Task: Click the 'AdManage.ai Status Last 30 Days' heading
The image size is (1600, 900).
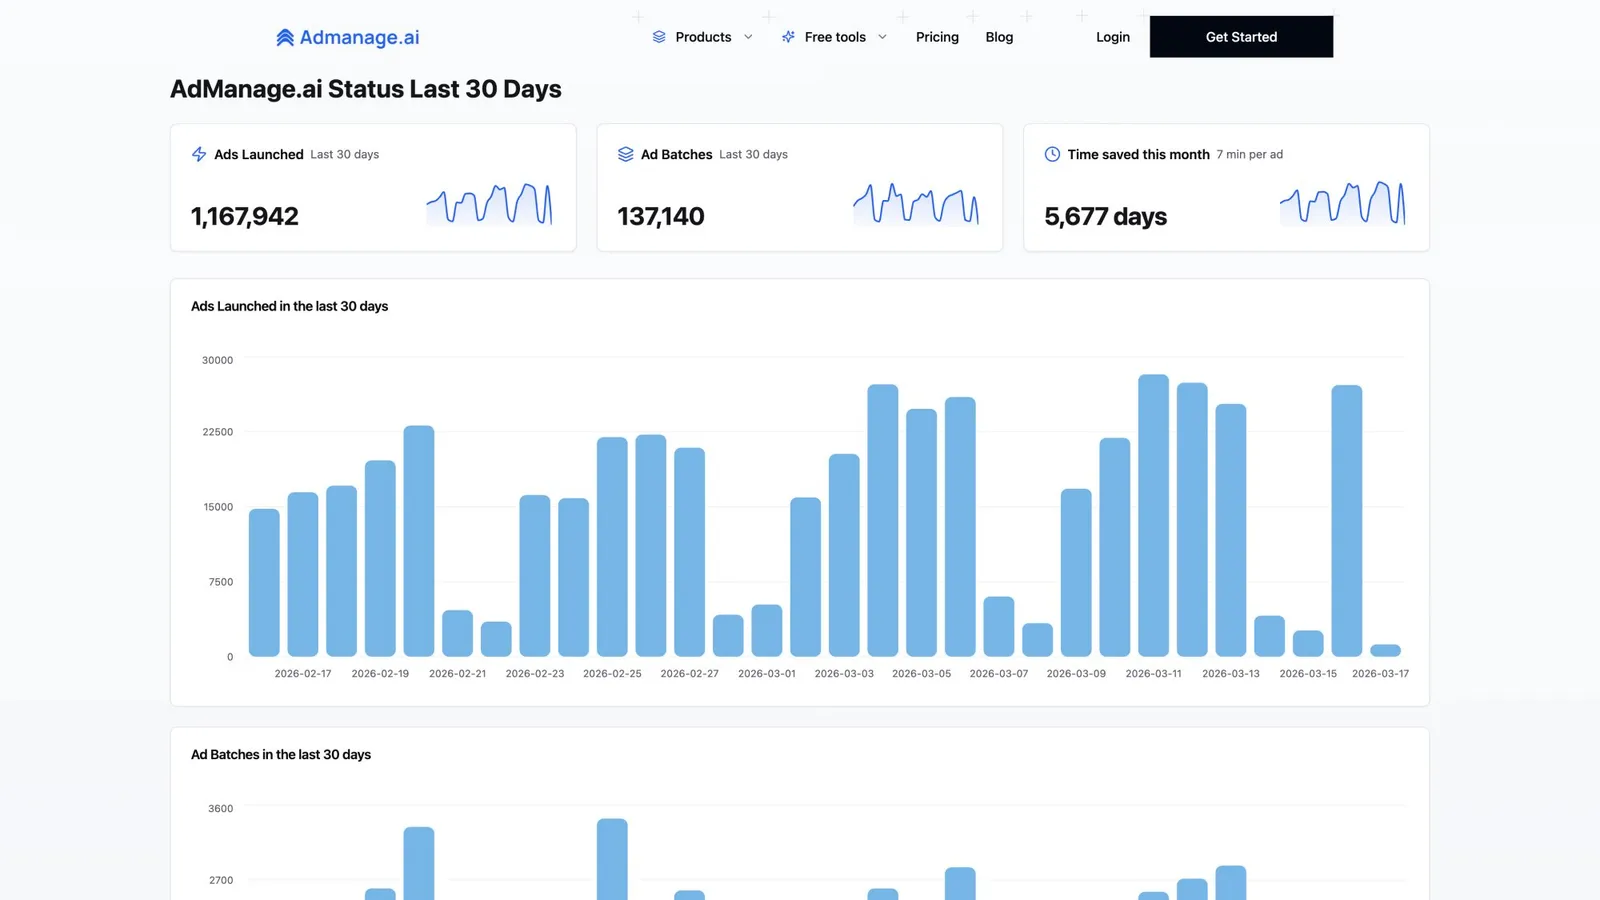Action: (x=366, y=89)
